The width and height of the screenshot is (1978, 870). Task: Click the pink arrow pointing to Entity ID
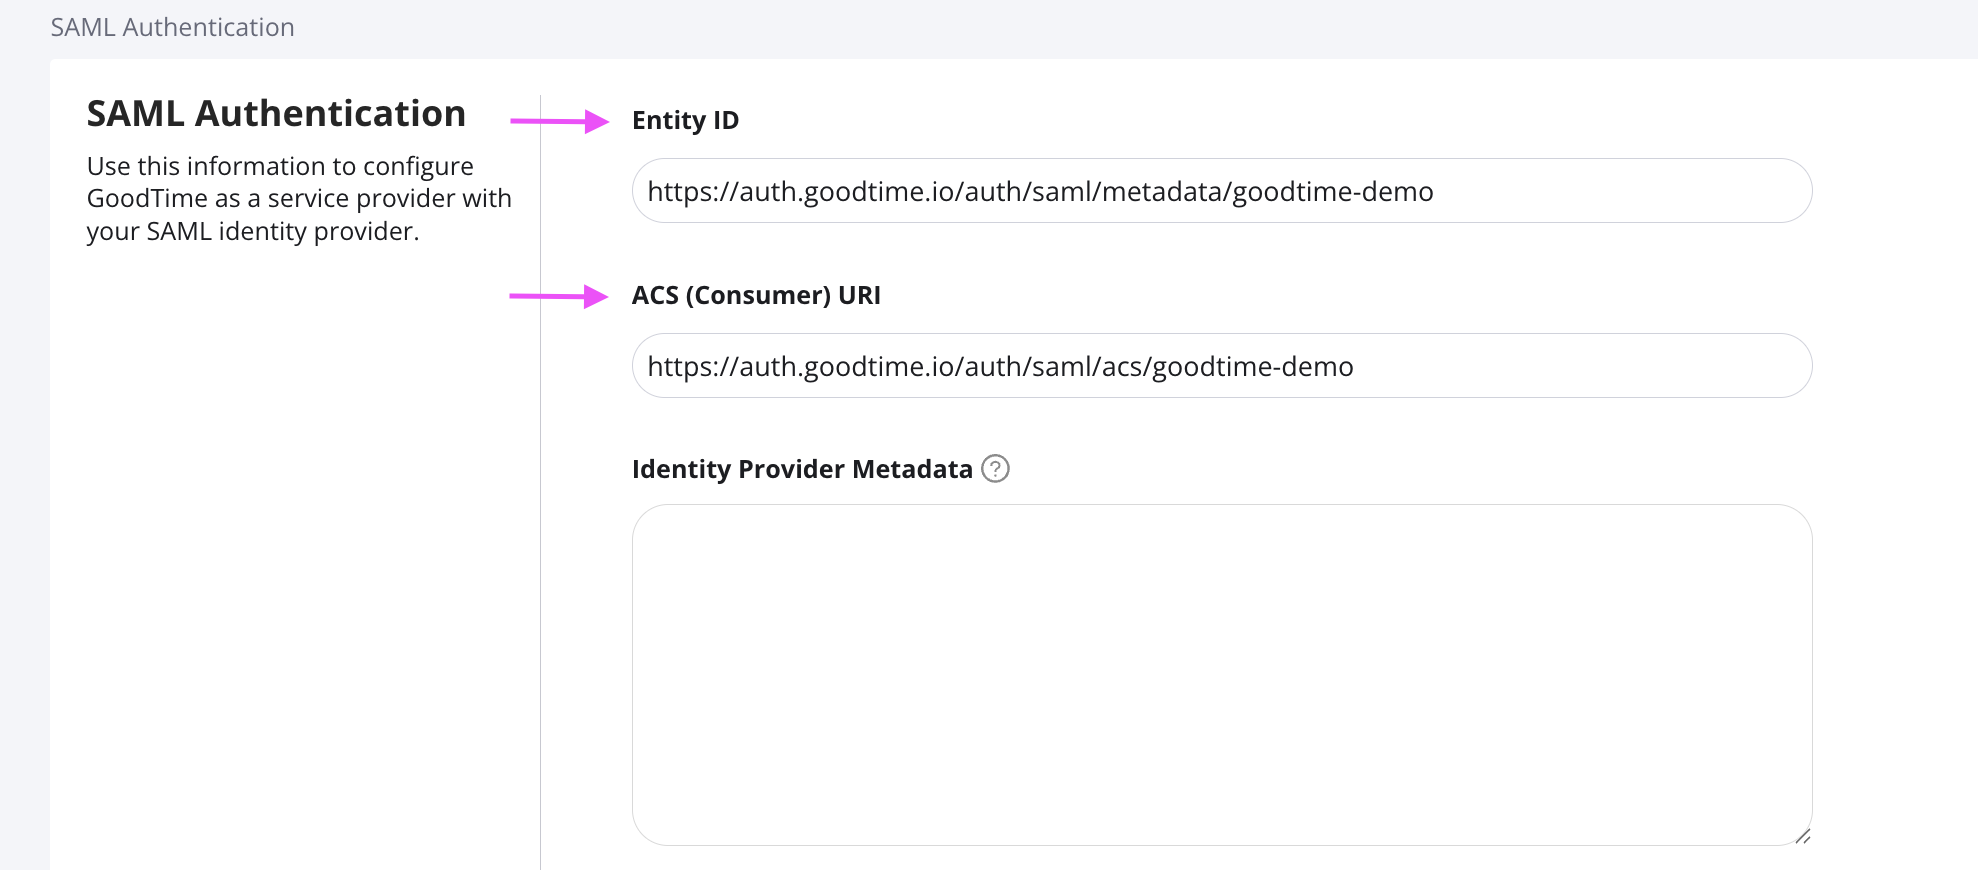[559, 121]
